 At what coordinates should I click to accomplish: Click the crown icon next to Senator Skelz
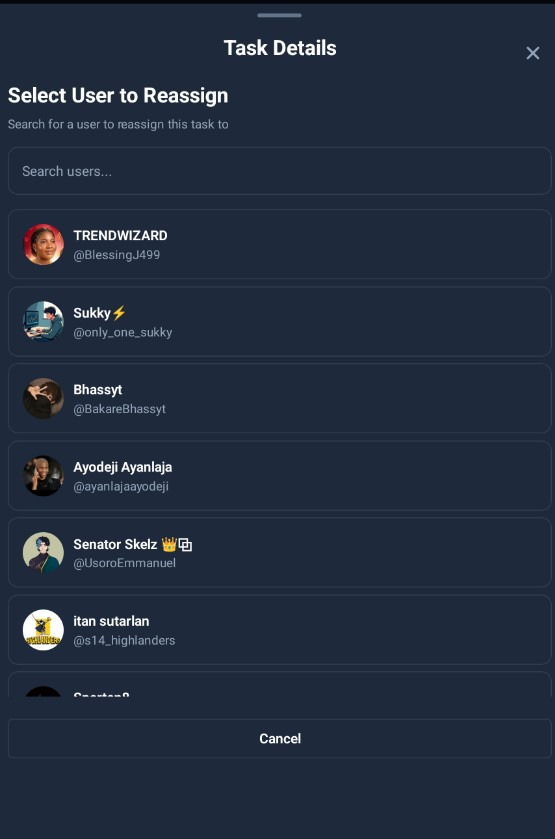point(169,544)
